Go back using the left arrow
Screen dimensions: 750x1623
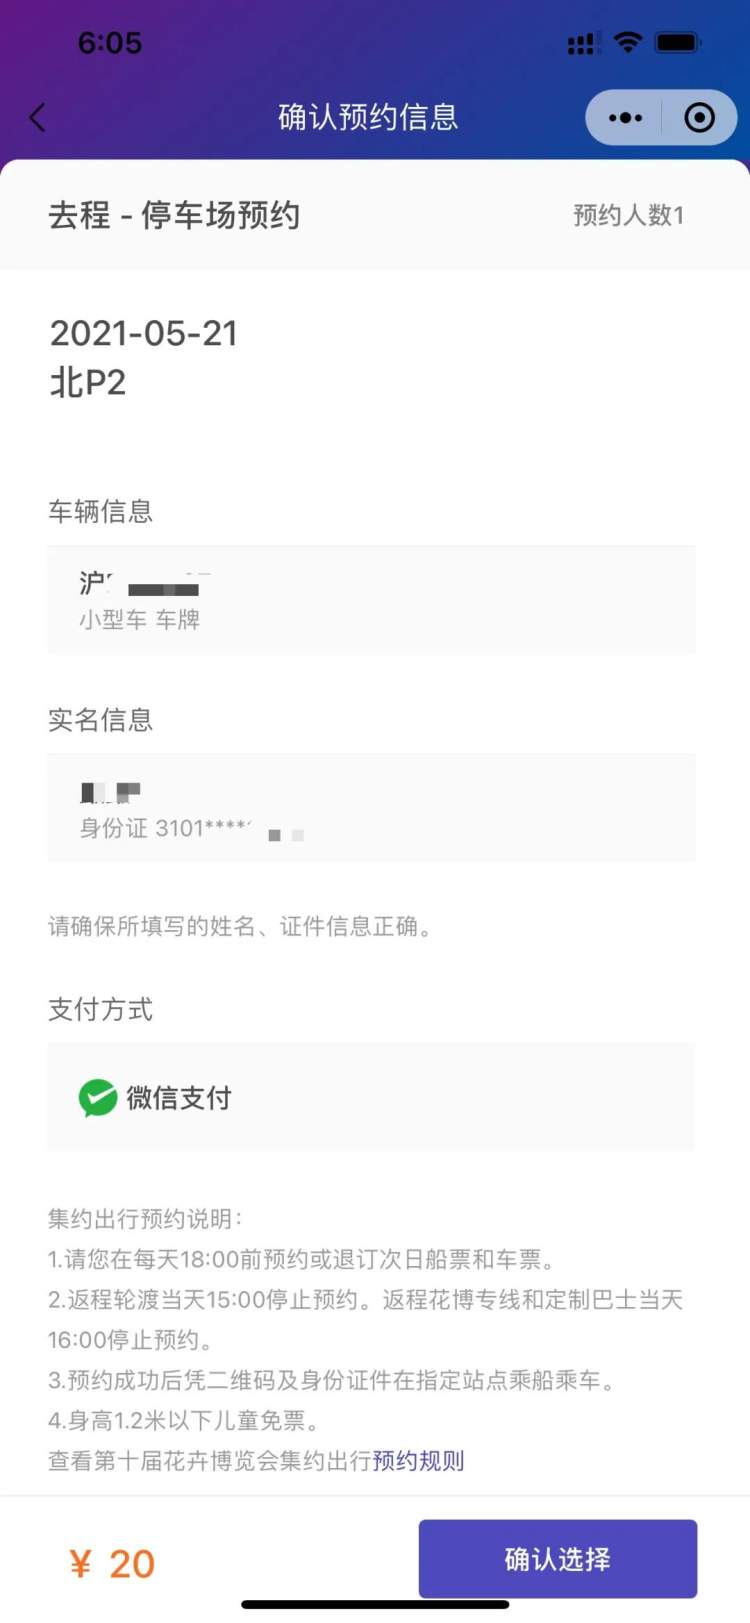[x=38, y=118]
